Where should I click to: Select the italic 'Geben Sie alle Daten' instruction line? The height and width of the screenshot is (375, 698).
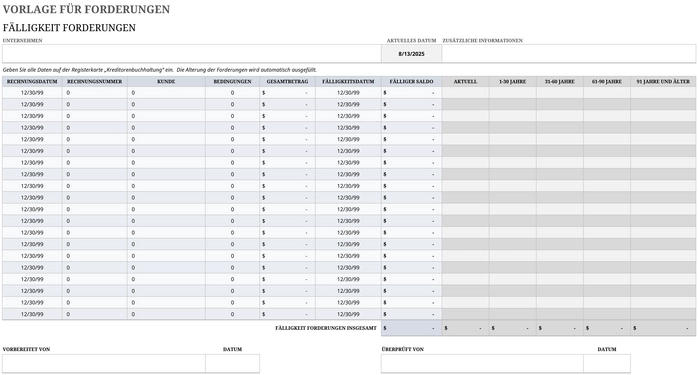159,70
